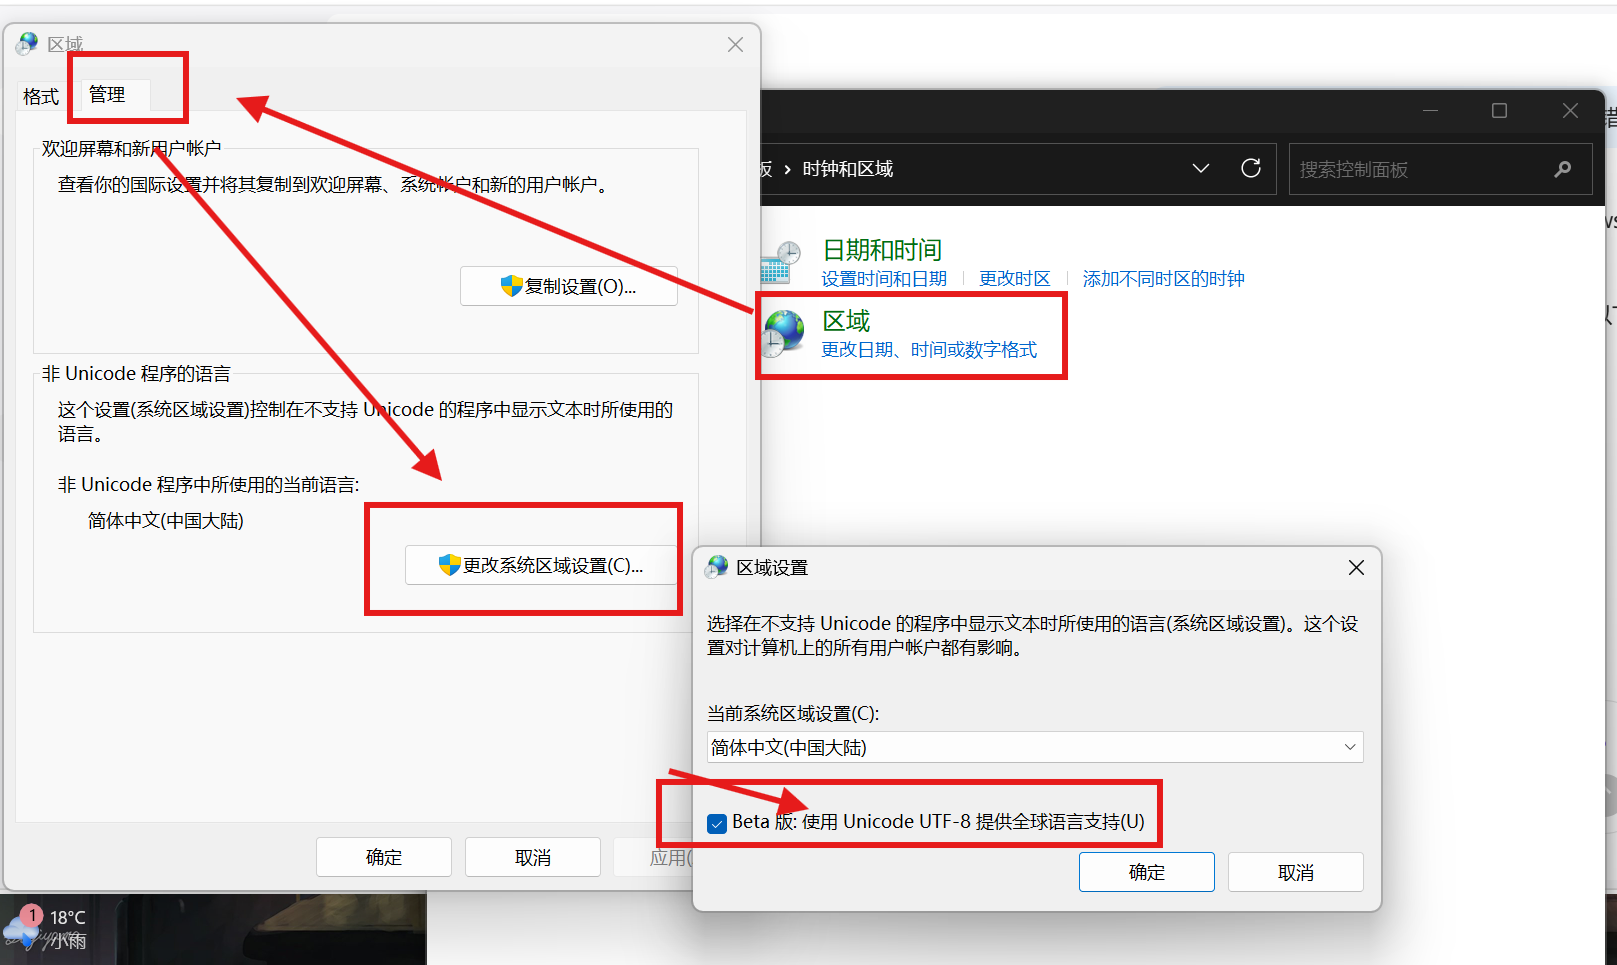Toggle Beta UTF-8 global language support checkbox

(716, 823)
